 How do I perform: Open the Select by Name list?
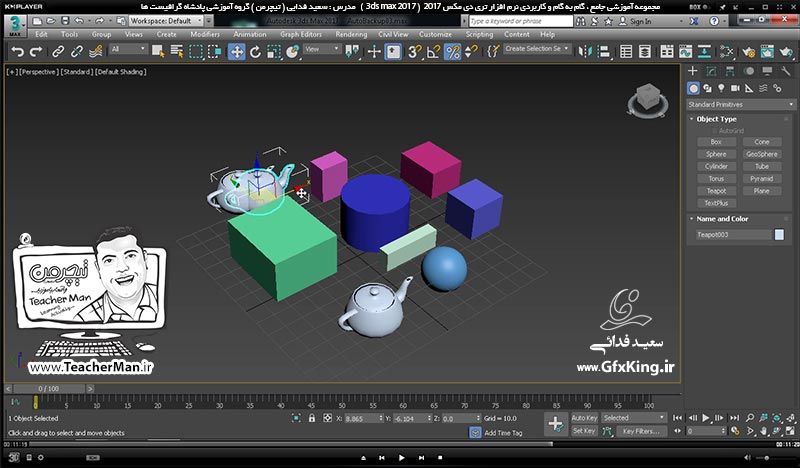177,52
